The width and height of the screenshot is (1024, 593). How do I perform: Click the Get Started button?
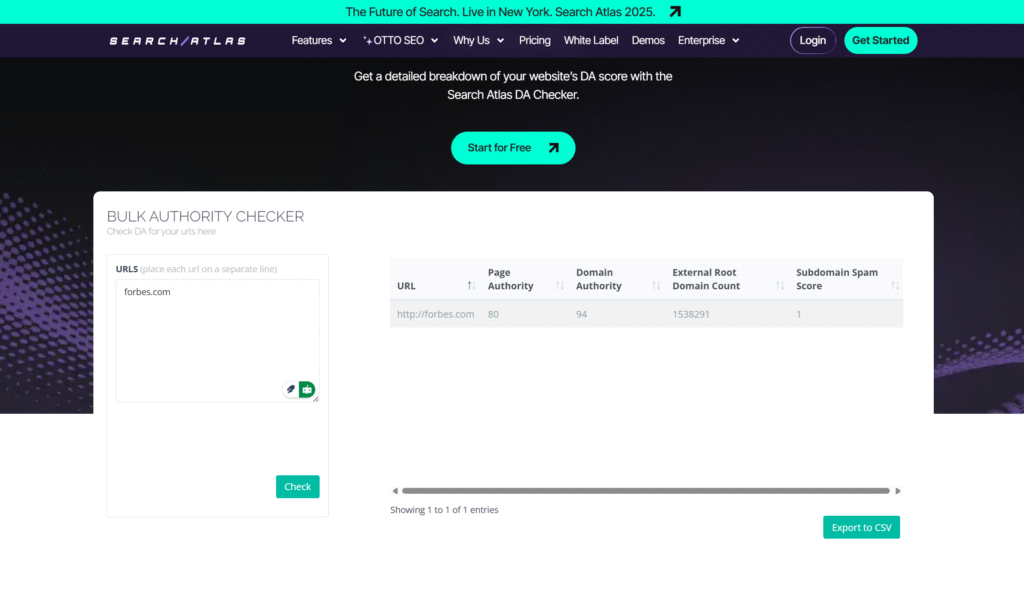pos(880,40)
